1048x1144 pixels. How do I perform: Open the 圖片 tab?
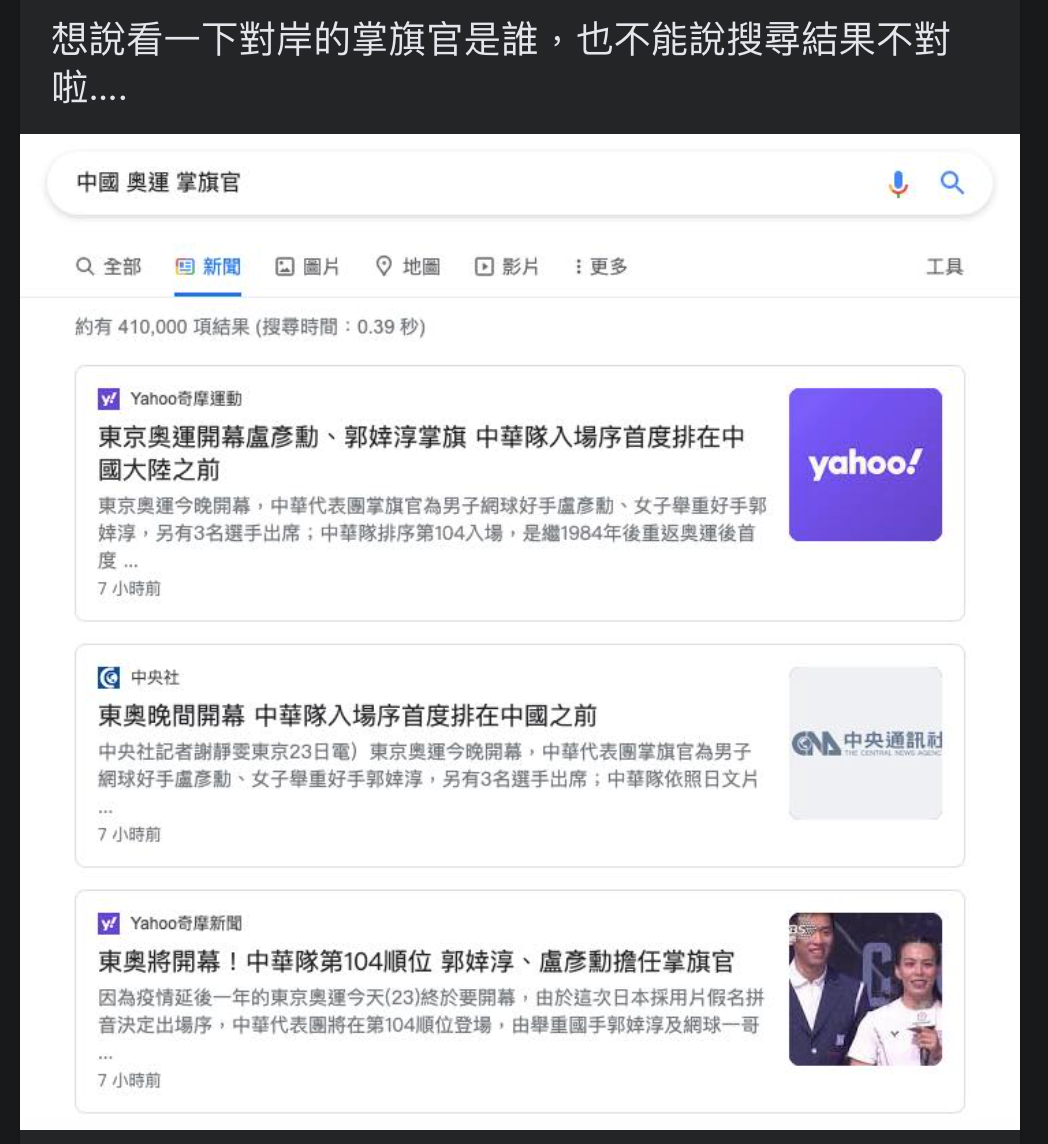[307, 266]
